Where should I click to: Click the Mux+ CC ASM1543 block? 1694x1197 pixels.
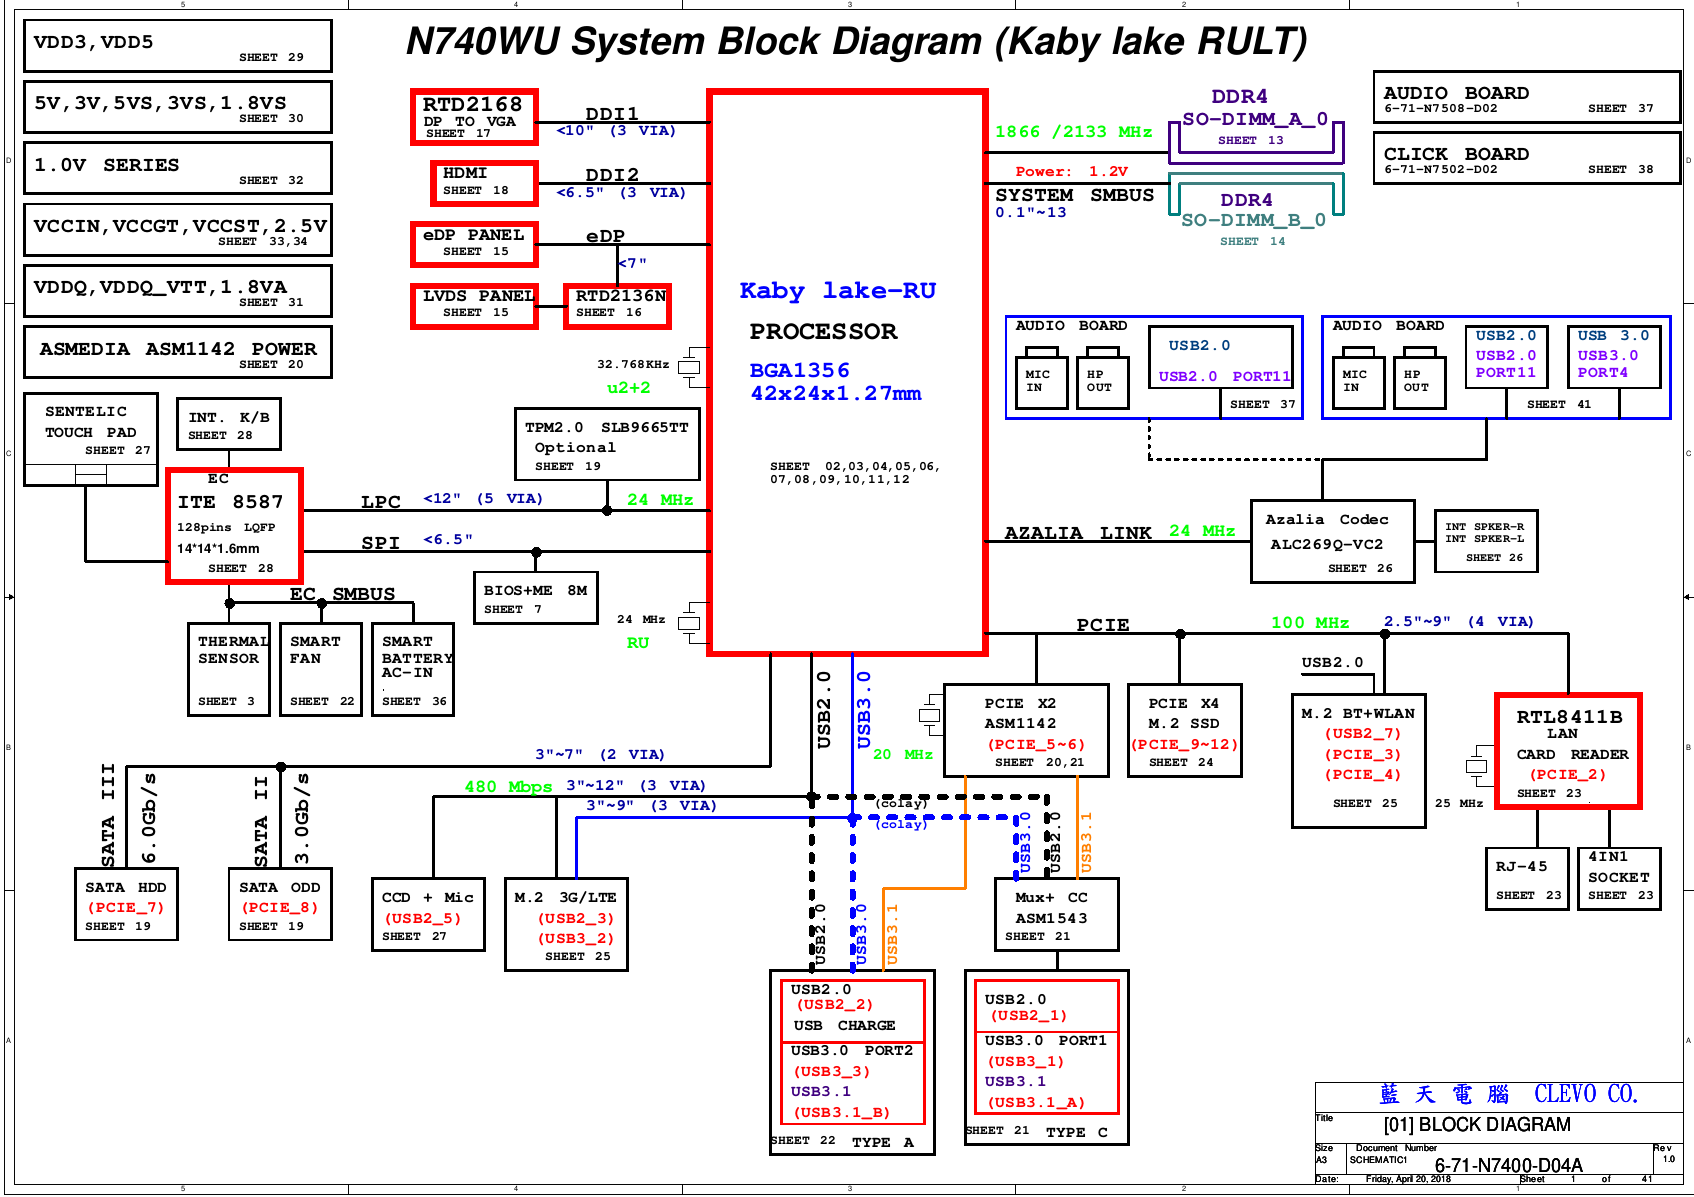(x=1057, y=914)
